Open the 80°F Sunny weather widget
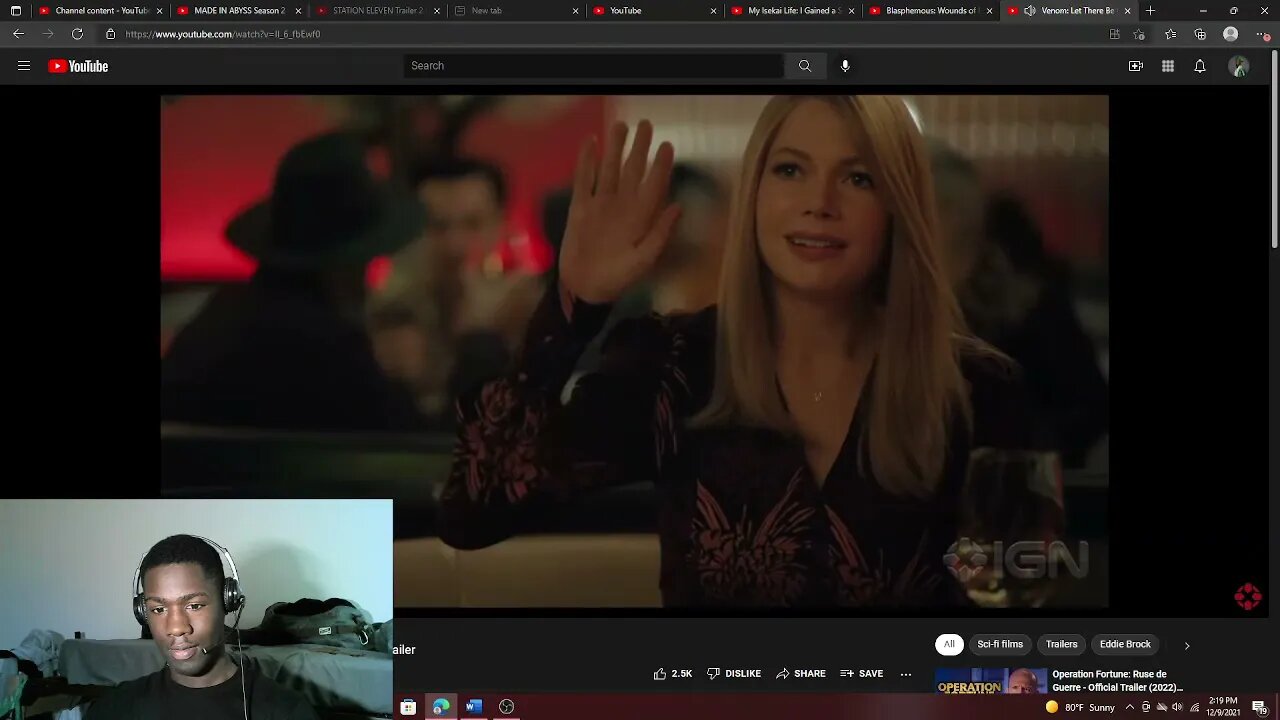 tap(1080, 707)
